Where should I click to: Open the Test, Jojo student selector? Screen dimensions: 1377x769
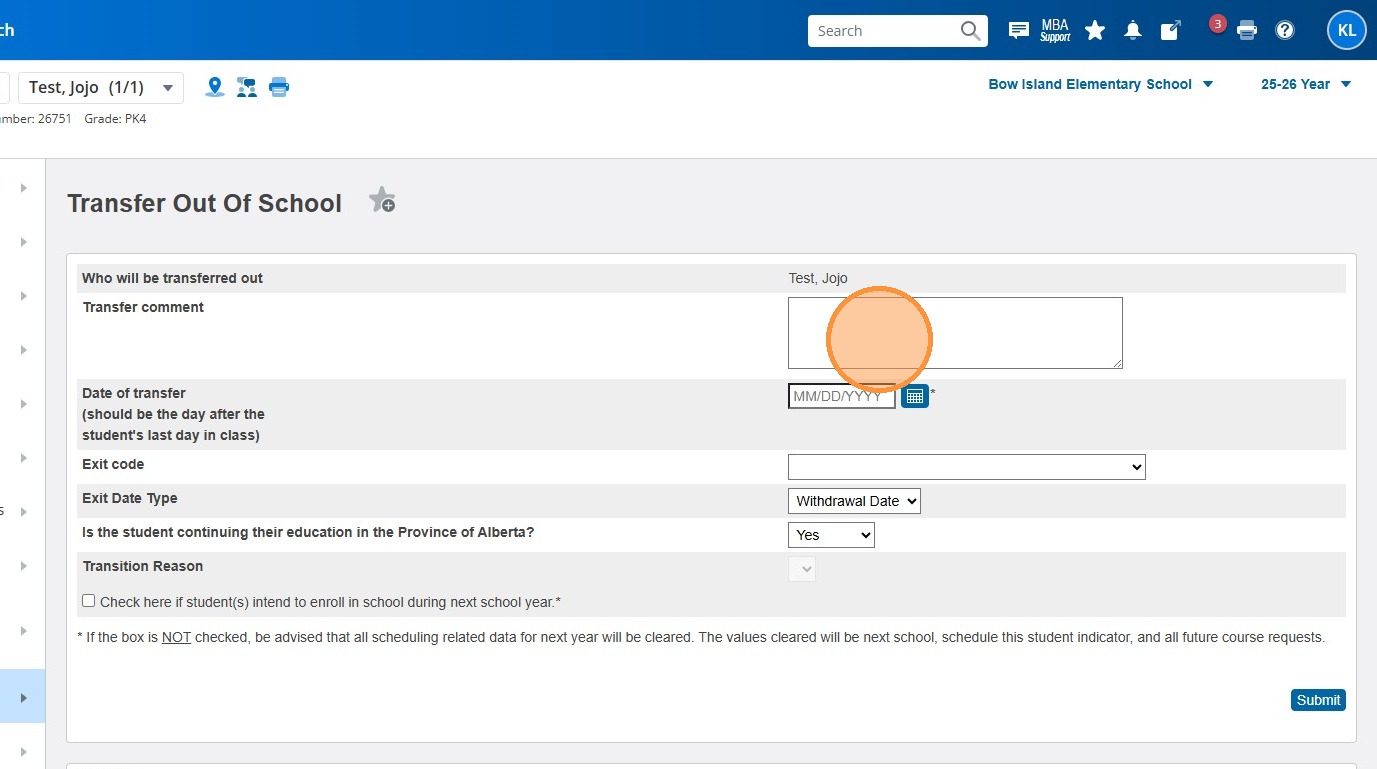coord(101,88)
